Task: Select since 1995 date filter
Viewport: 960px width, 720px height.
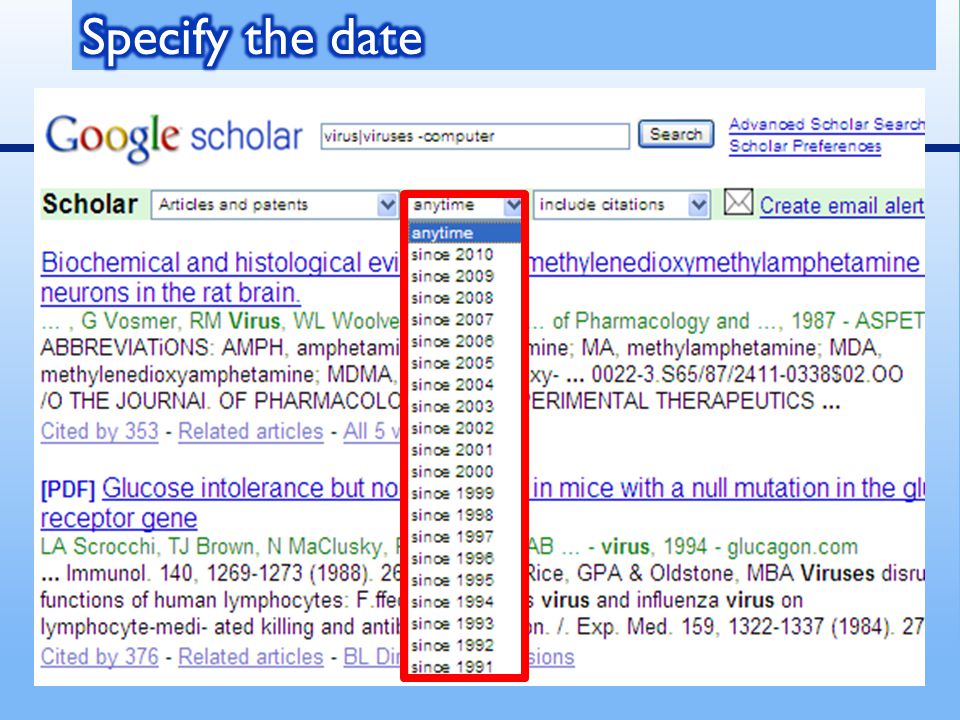Action: pos(465,580)
